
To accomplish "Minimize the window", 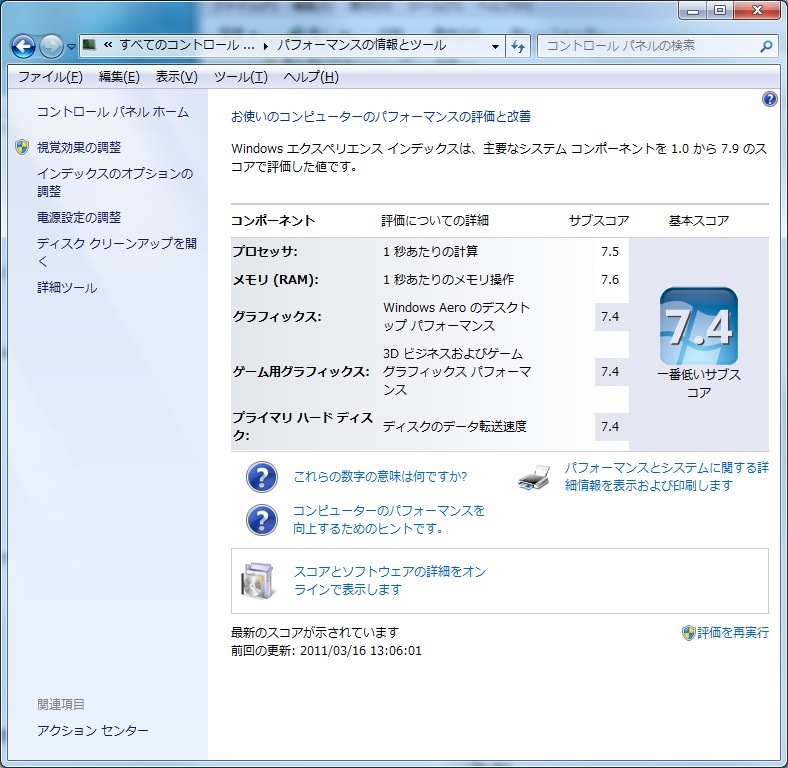I will pos(693,10).
